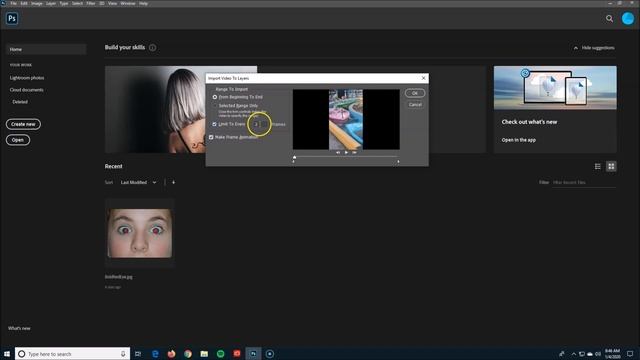Click the Windows taskbar search box
This screenshot has height=360, width=640.
click(x=73, y=354)
